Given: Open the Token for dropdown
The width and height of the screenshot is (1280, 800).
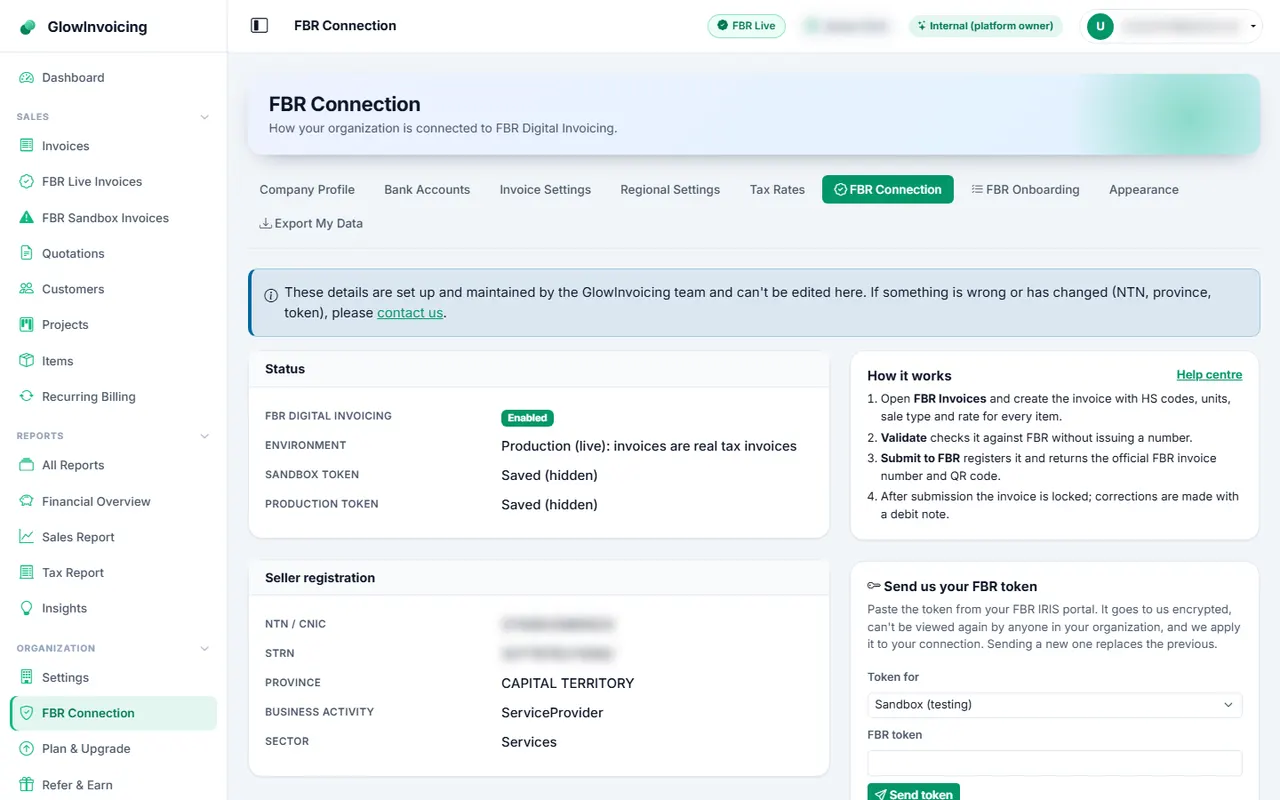Looking at the screenshot, I should coord(1055,705).
